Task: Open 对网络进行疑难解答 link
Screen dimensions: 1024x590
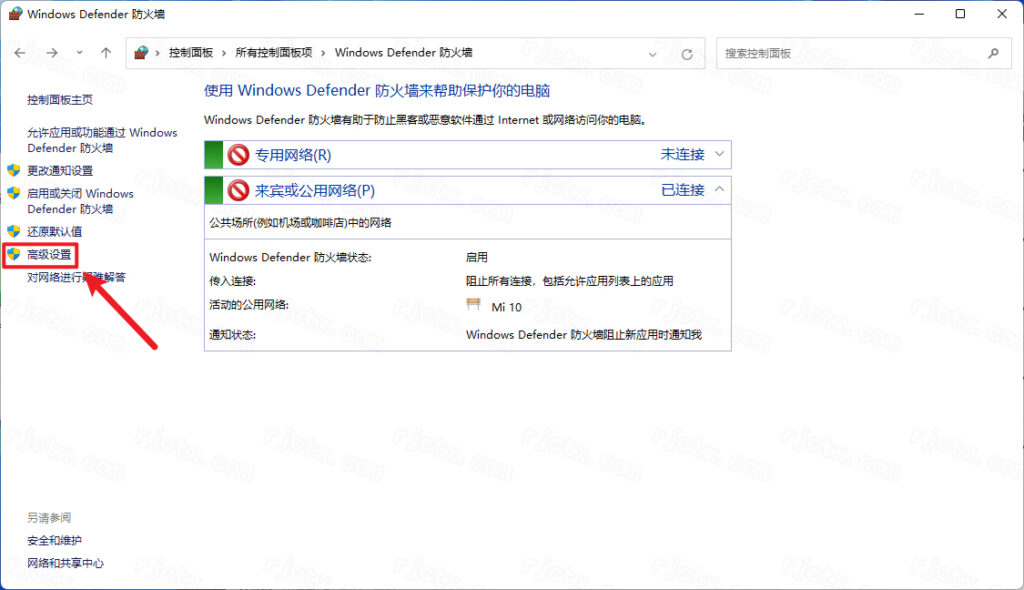Action: [76, 277]
